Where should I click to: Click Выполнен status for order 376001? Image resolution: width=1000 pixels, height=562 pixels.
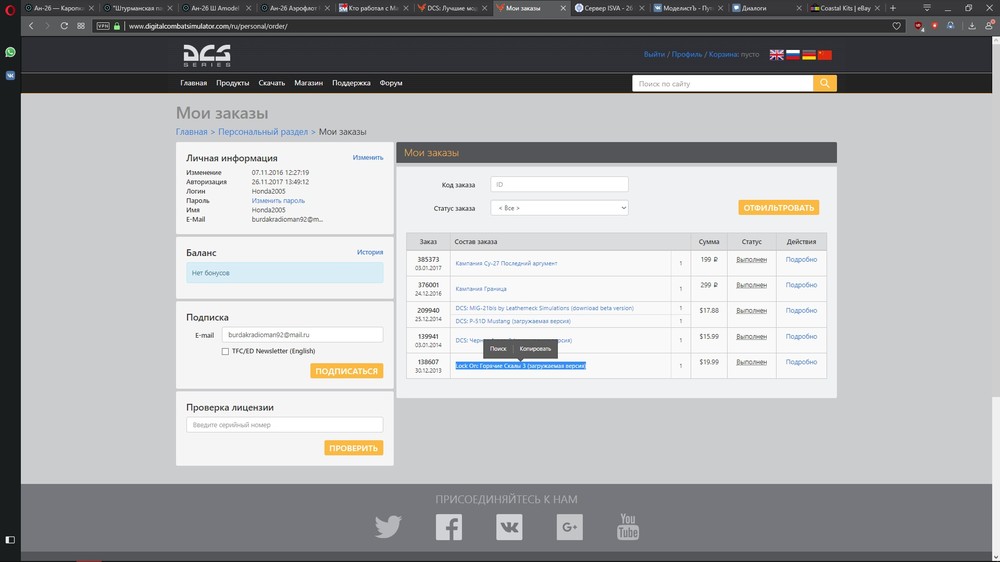(751, 285)
